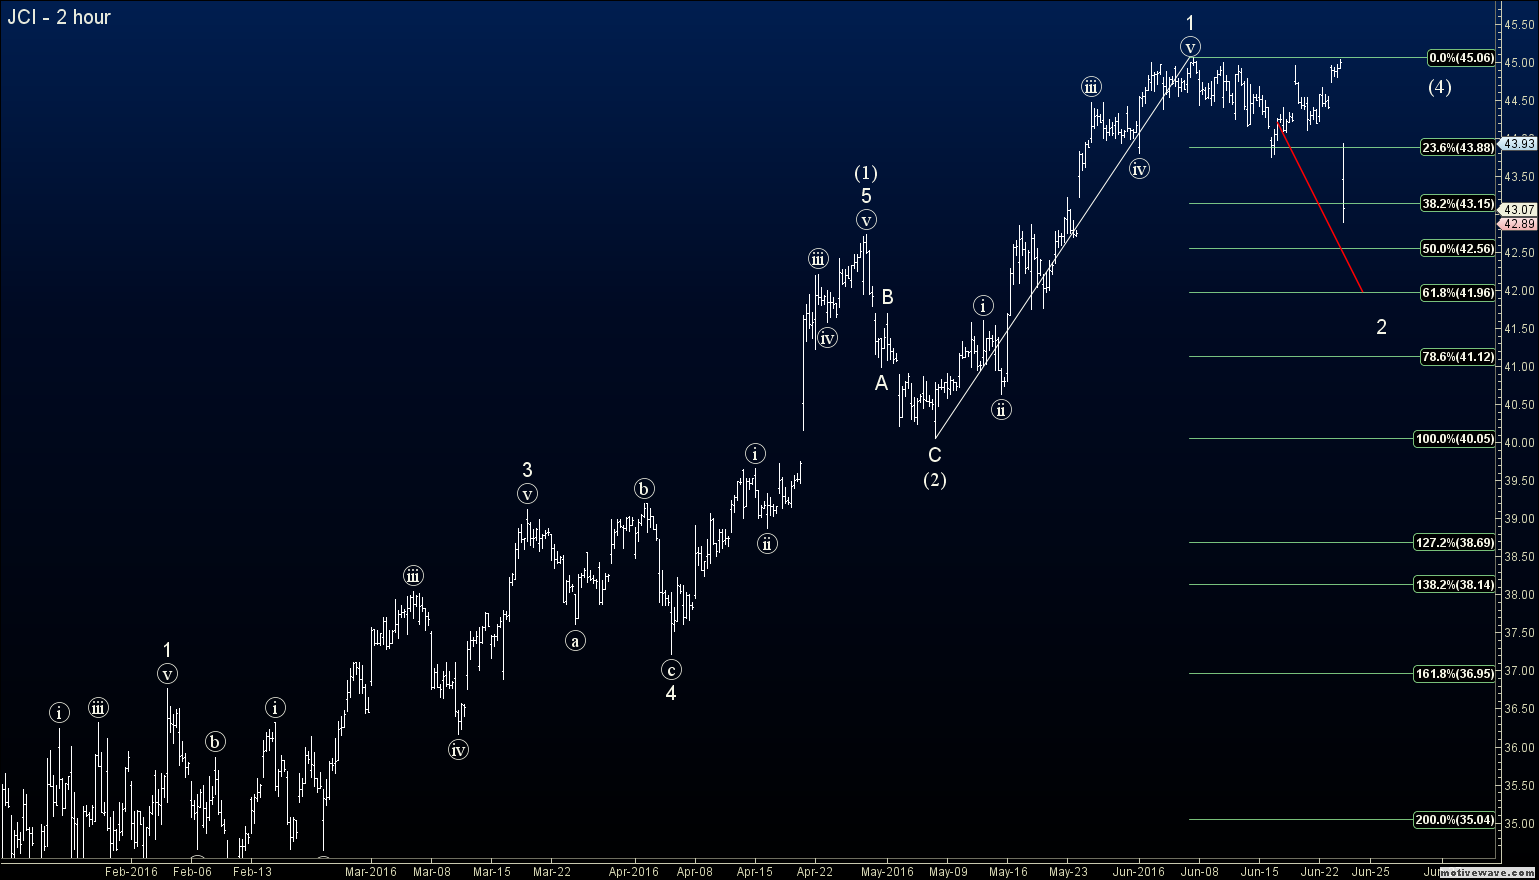Click the Mar-2016 date on time axis

[371, 871]
